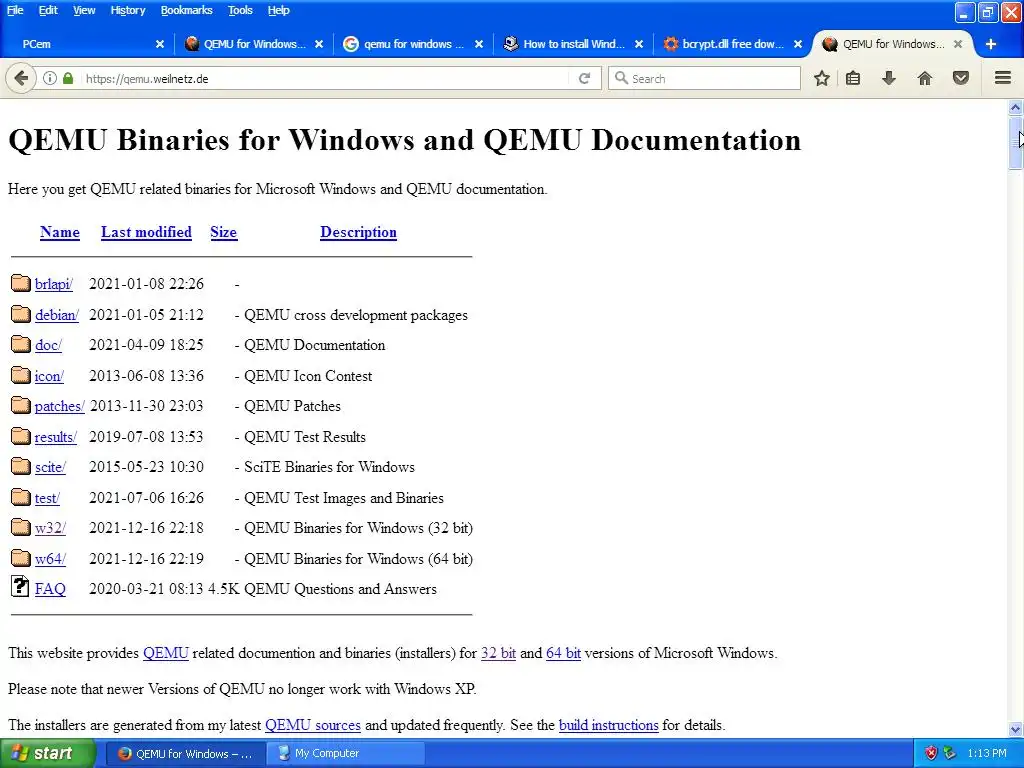Close the PCem tab
The width and height of the screenshot is (1024, 768).
point(160,44)
